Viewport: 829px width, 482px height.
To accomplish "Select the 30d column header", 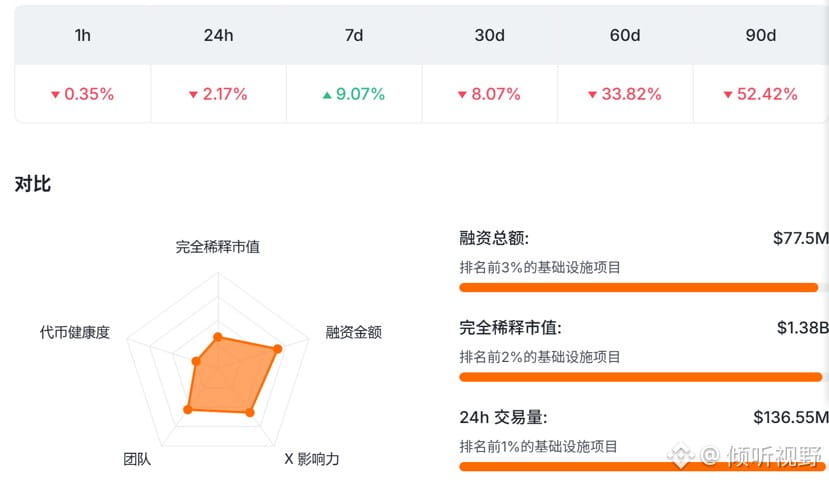I will 490,35.
